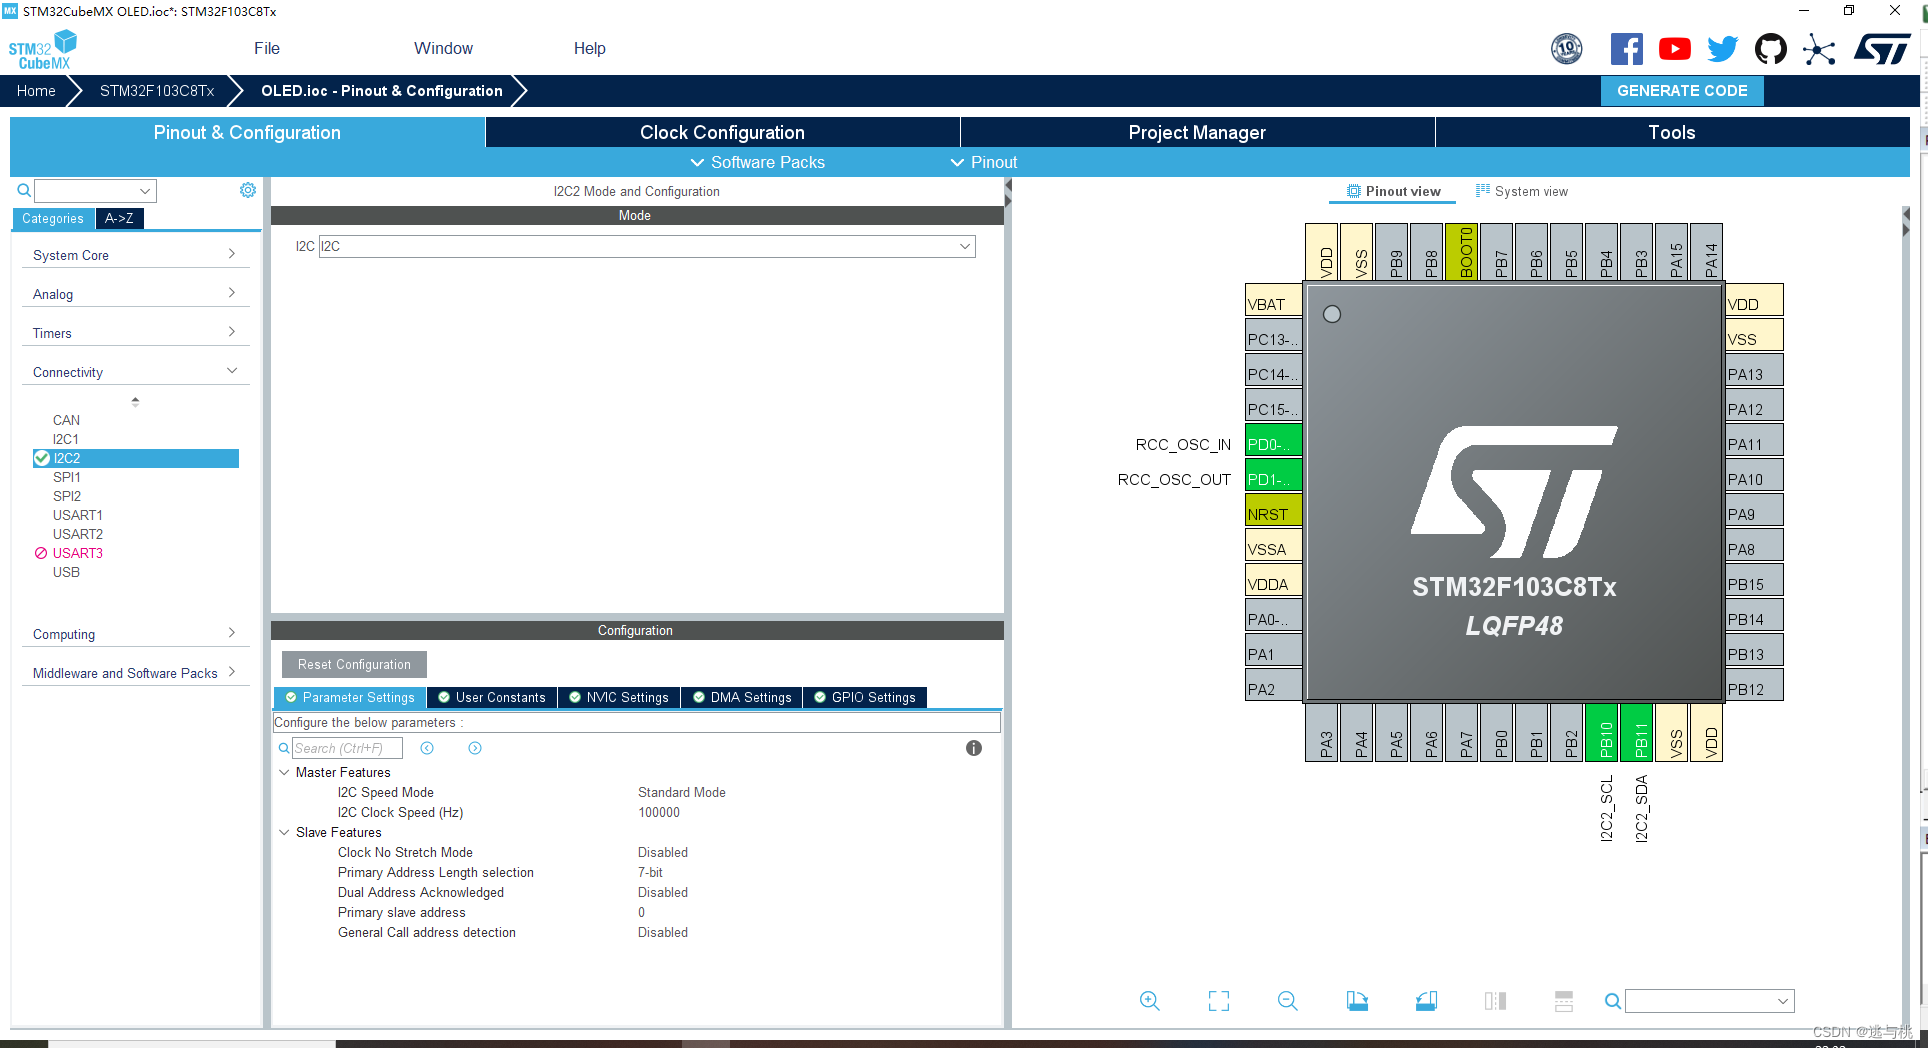Rotate the chip view counterclockwise icon
The height and width of the screenshot is (1048, 1928).
(1426, 1001)
